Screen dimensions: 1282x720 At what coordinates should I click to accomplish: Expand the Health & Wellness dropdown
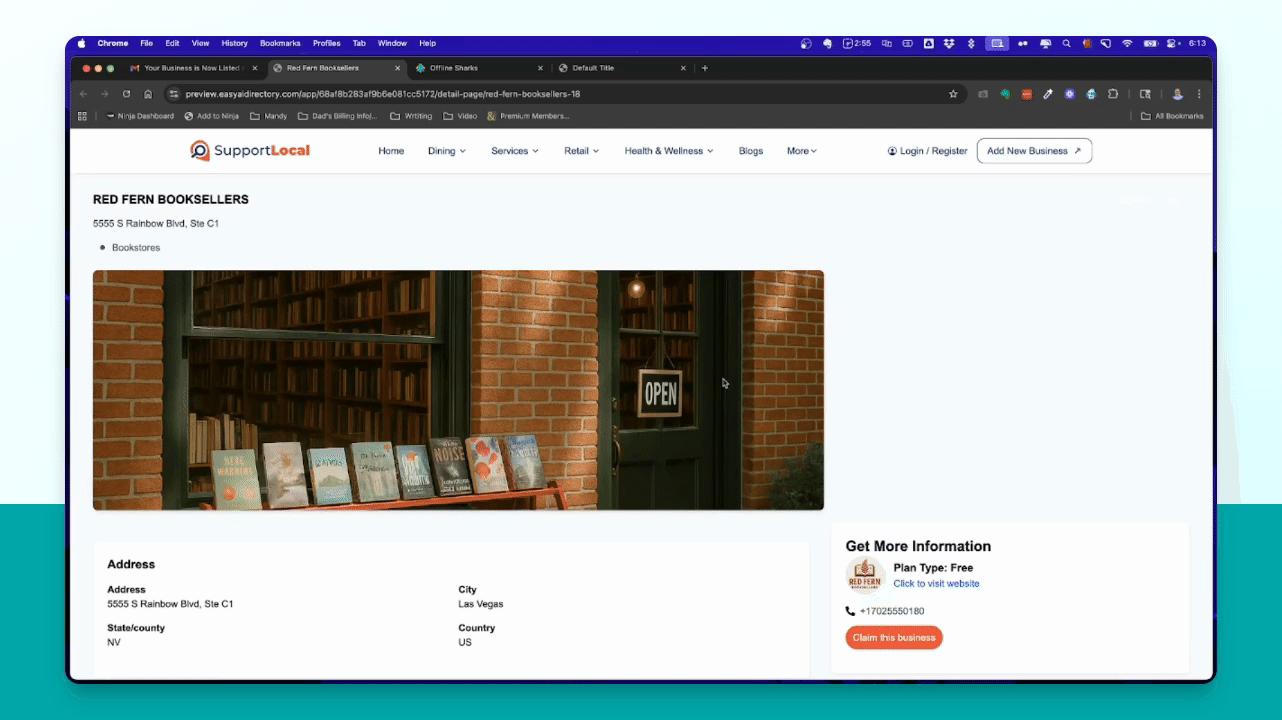tap(669, 151)
